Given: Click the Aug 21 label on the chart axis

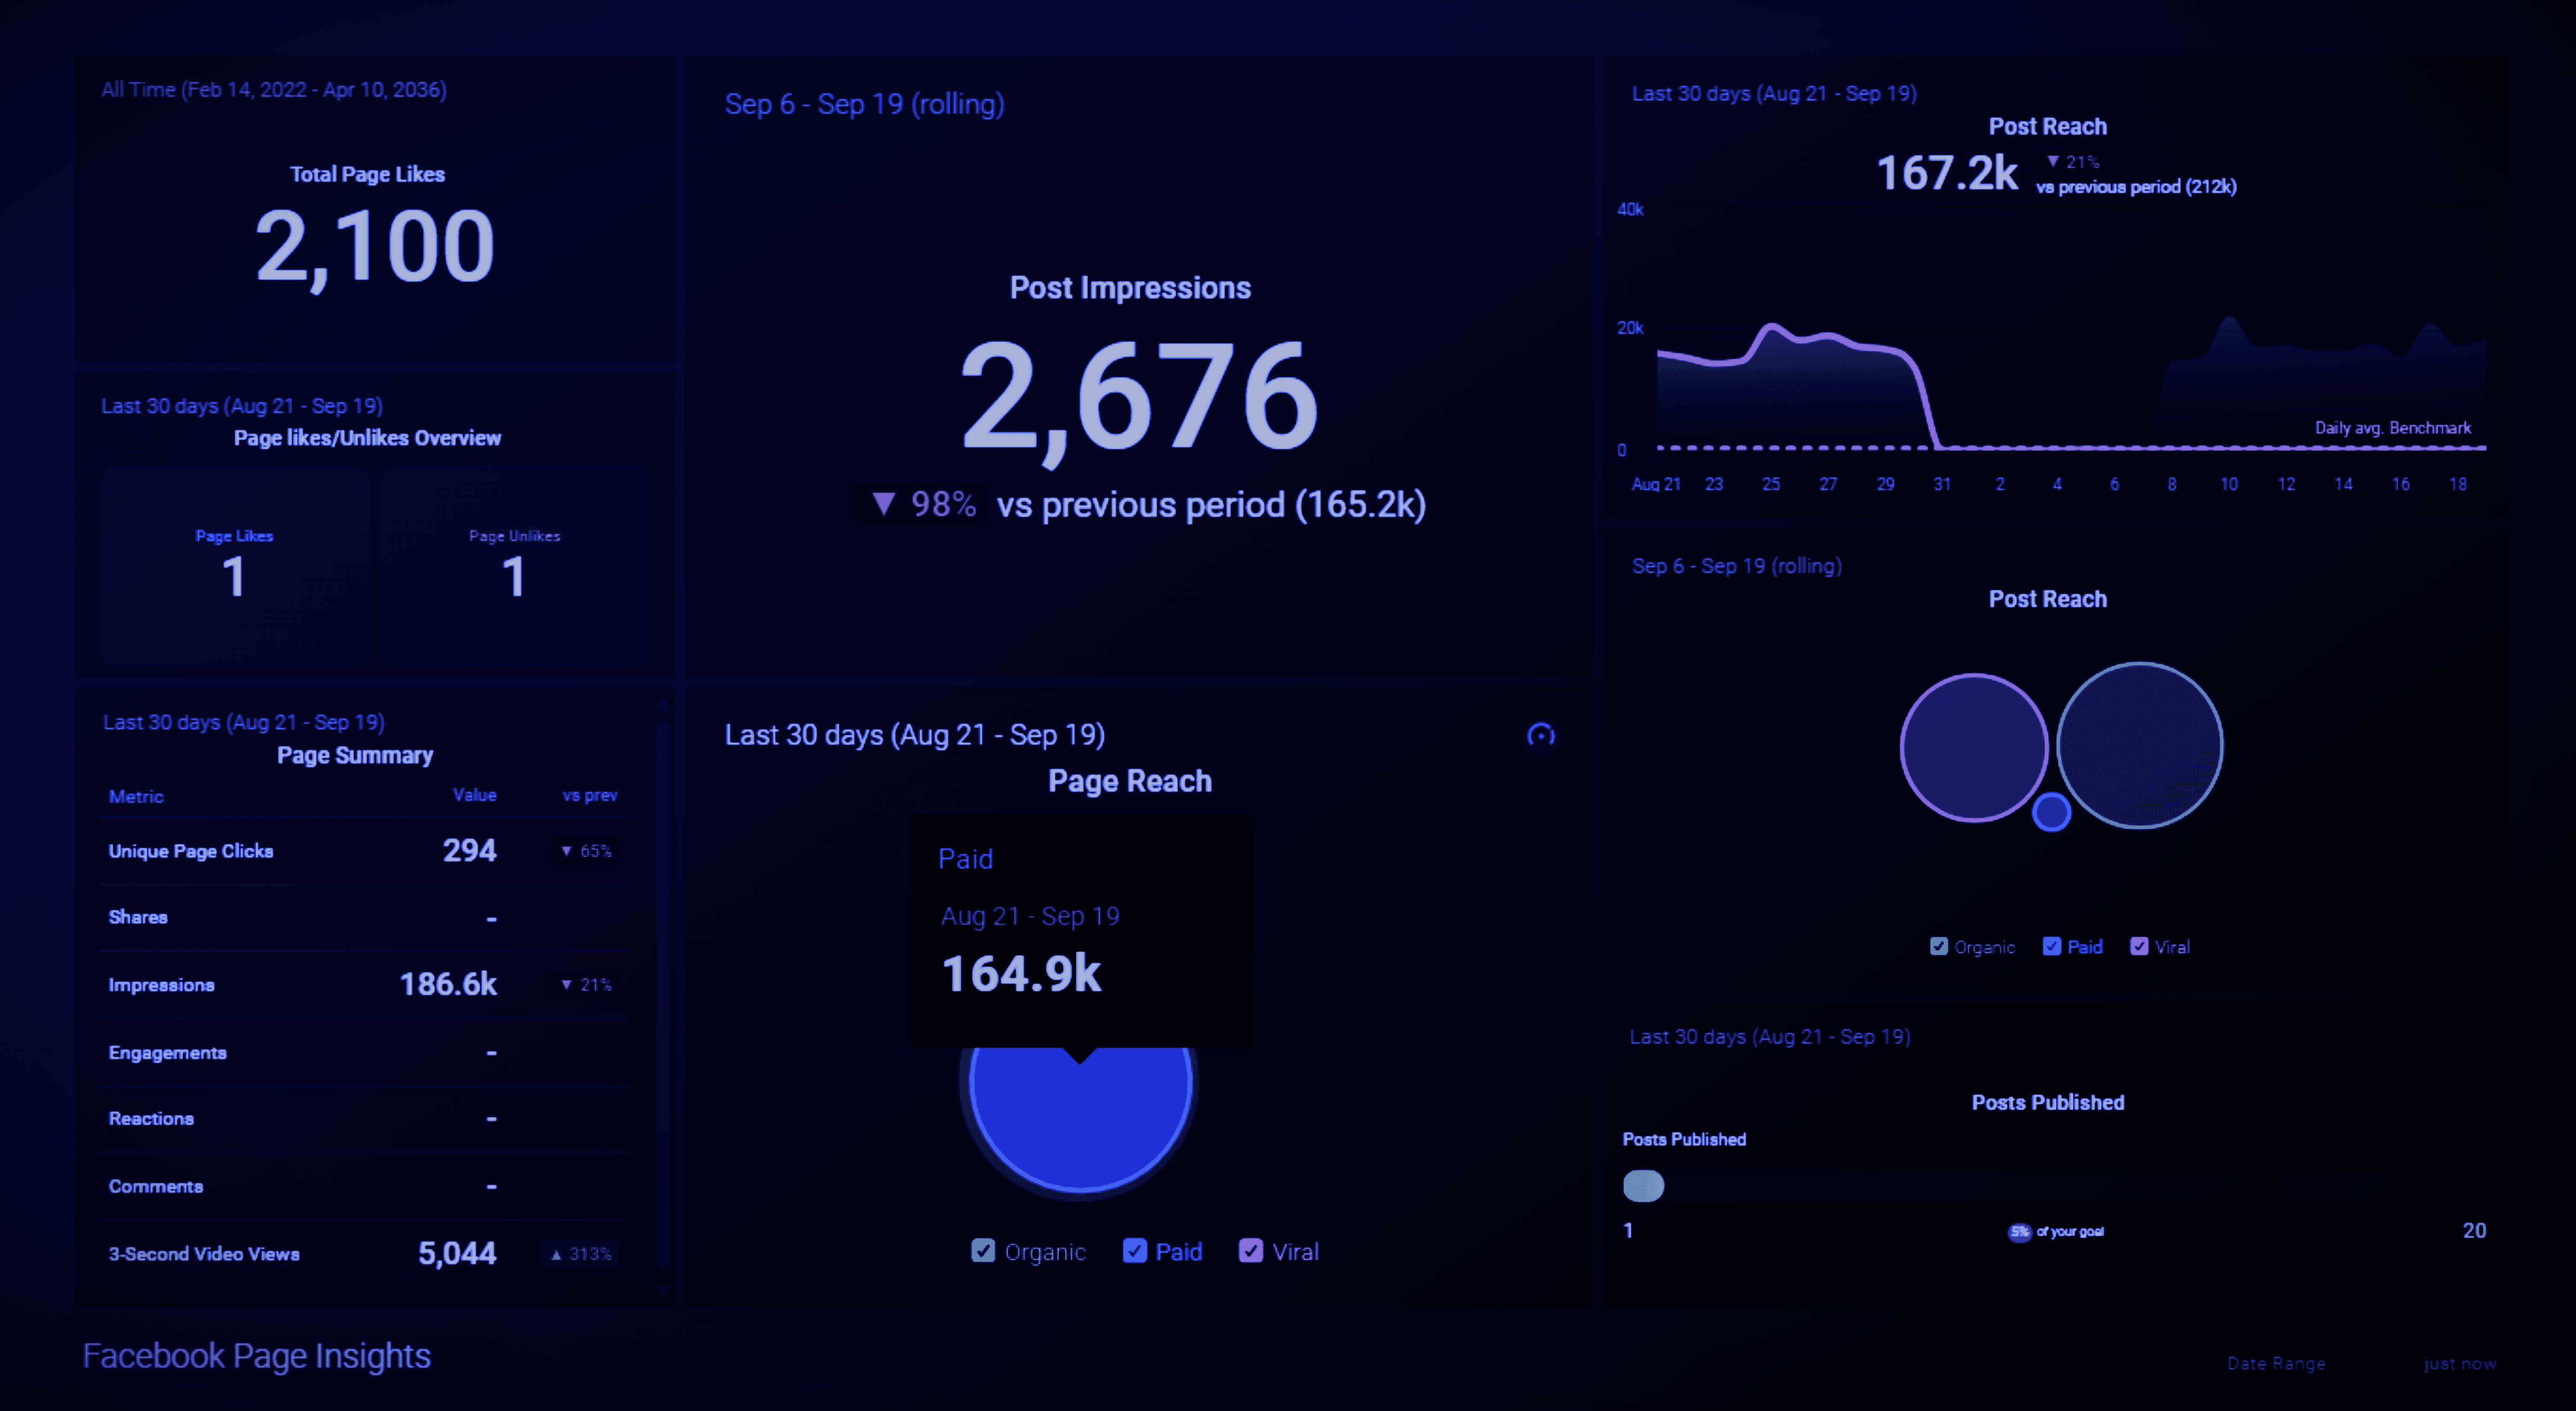Looking at the screenshot, I should [1656, 484].
